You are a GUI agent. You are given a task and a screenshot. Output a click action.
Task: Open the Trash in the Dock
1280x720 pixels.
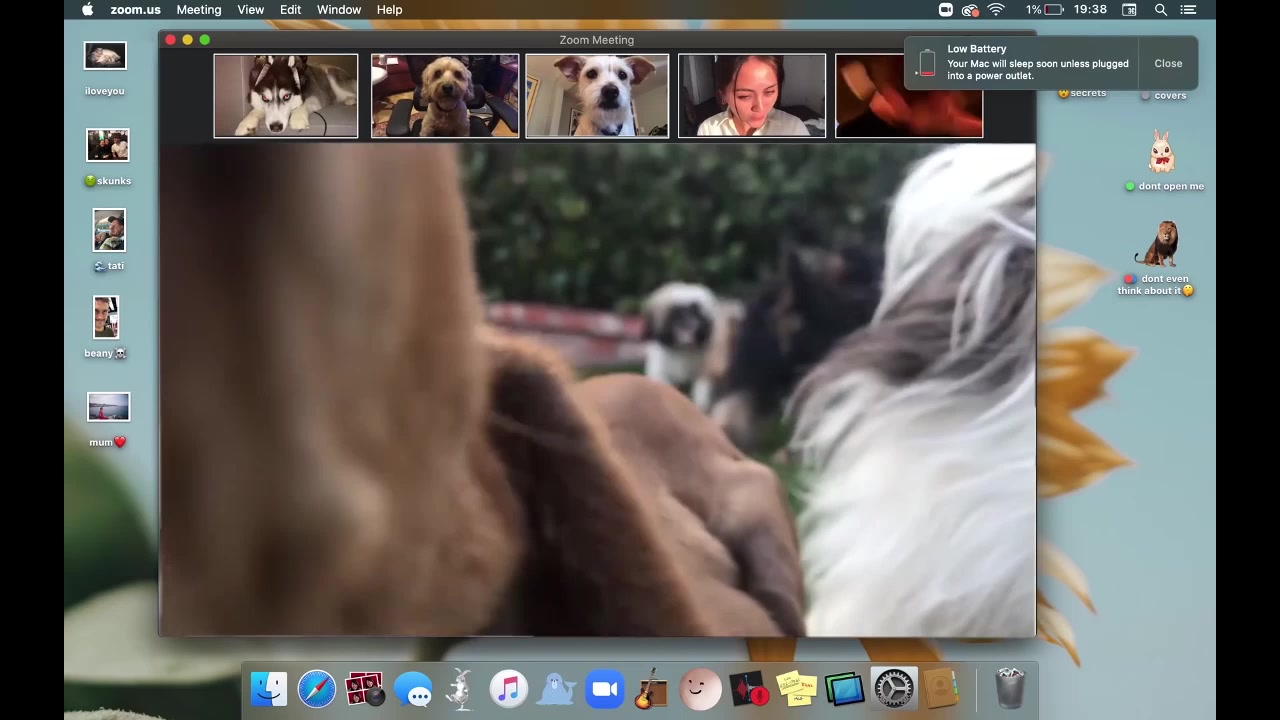point(1010,689)
